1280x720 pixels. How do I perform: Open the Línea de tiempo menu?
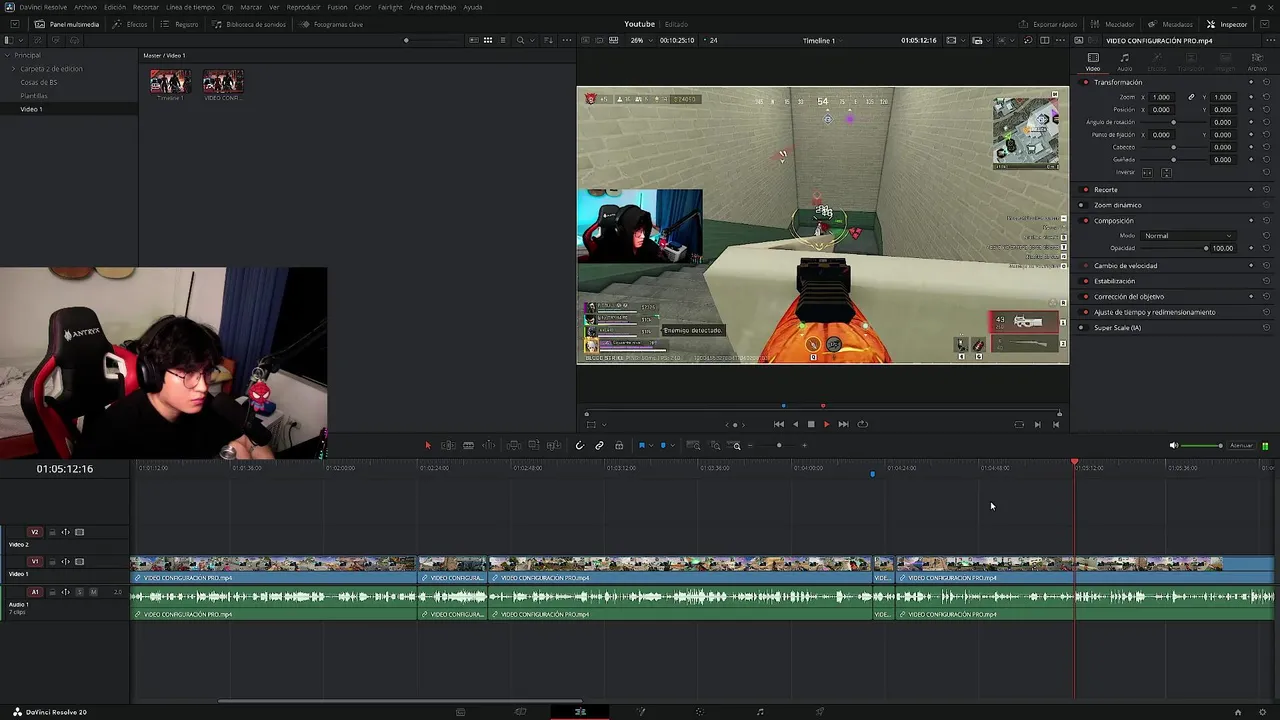[190, 7]
